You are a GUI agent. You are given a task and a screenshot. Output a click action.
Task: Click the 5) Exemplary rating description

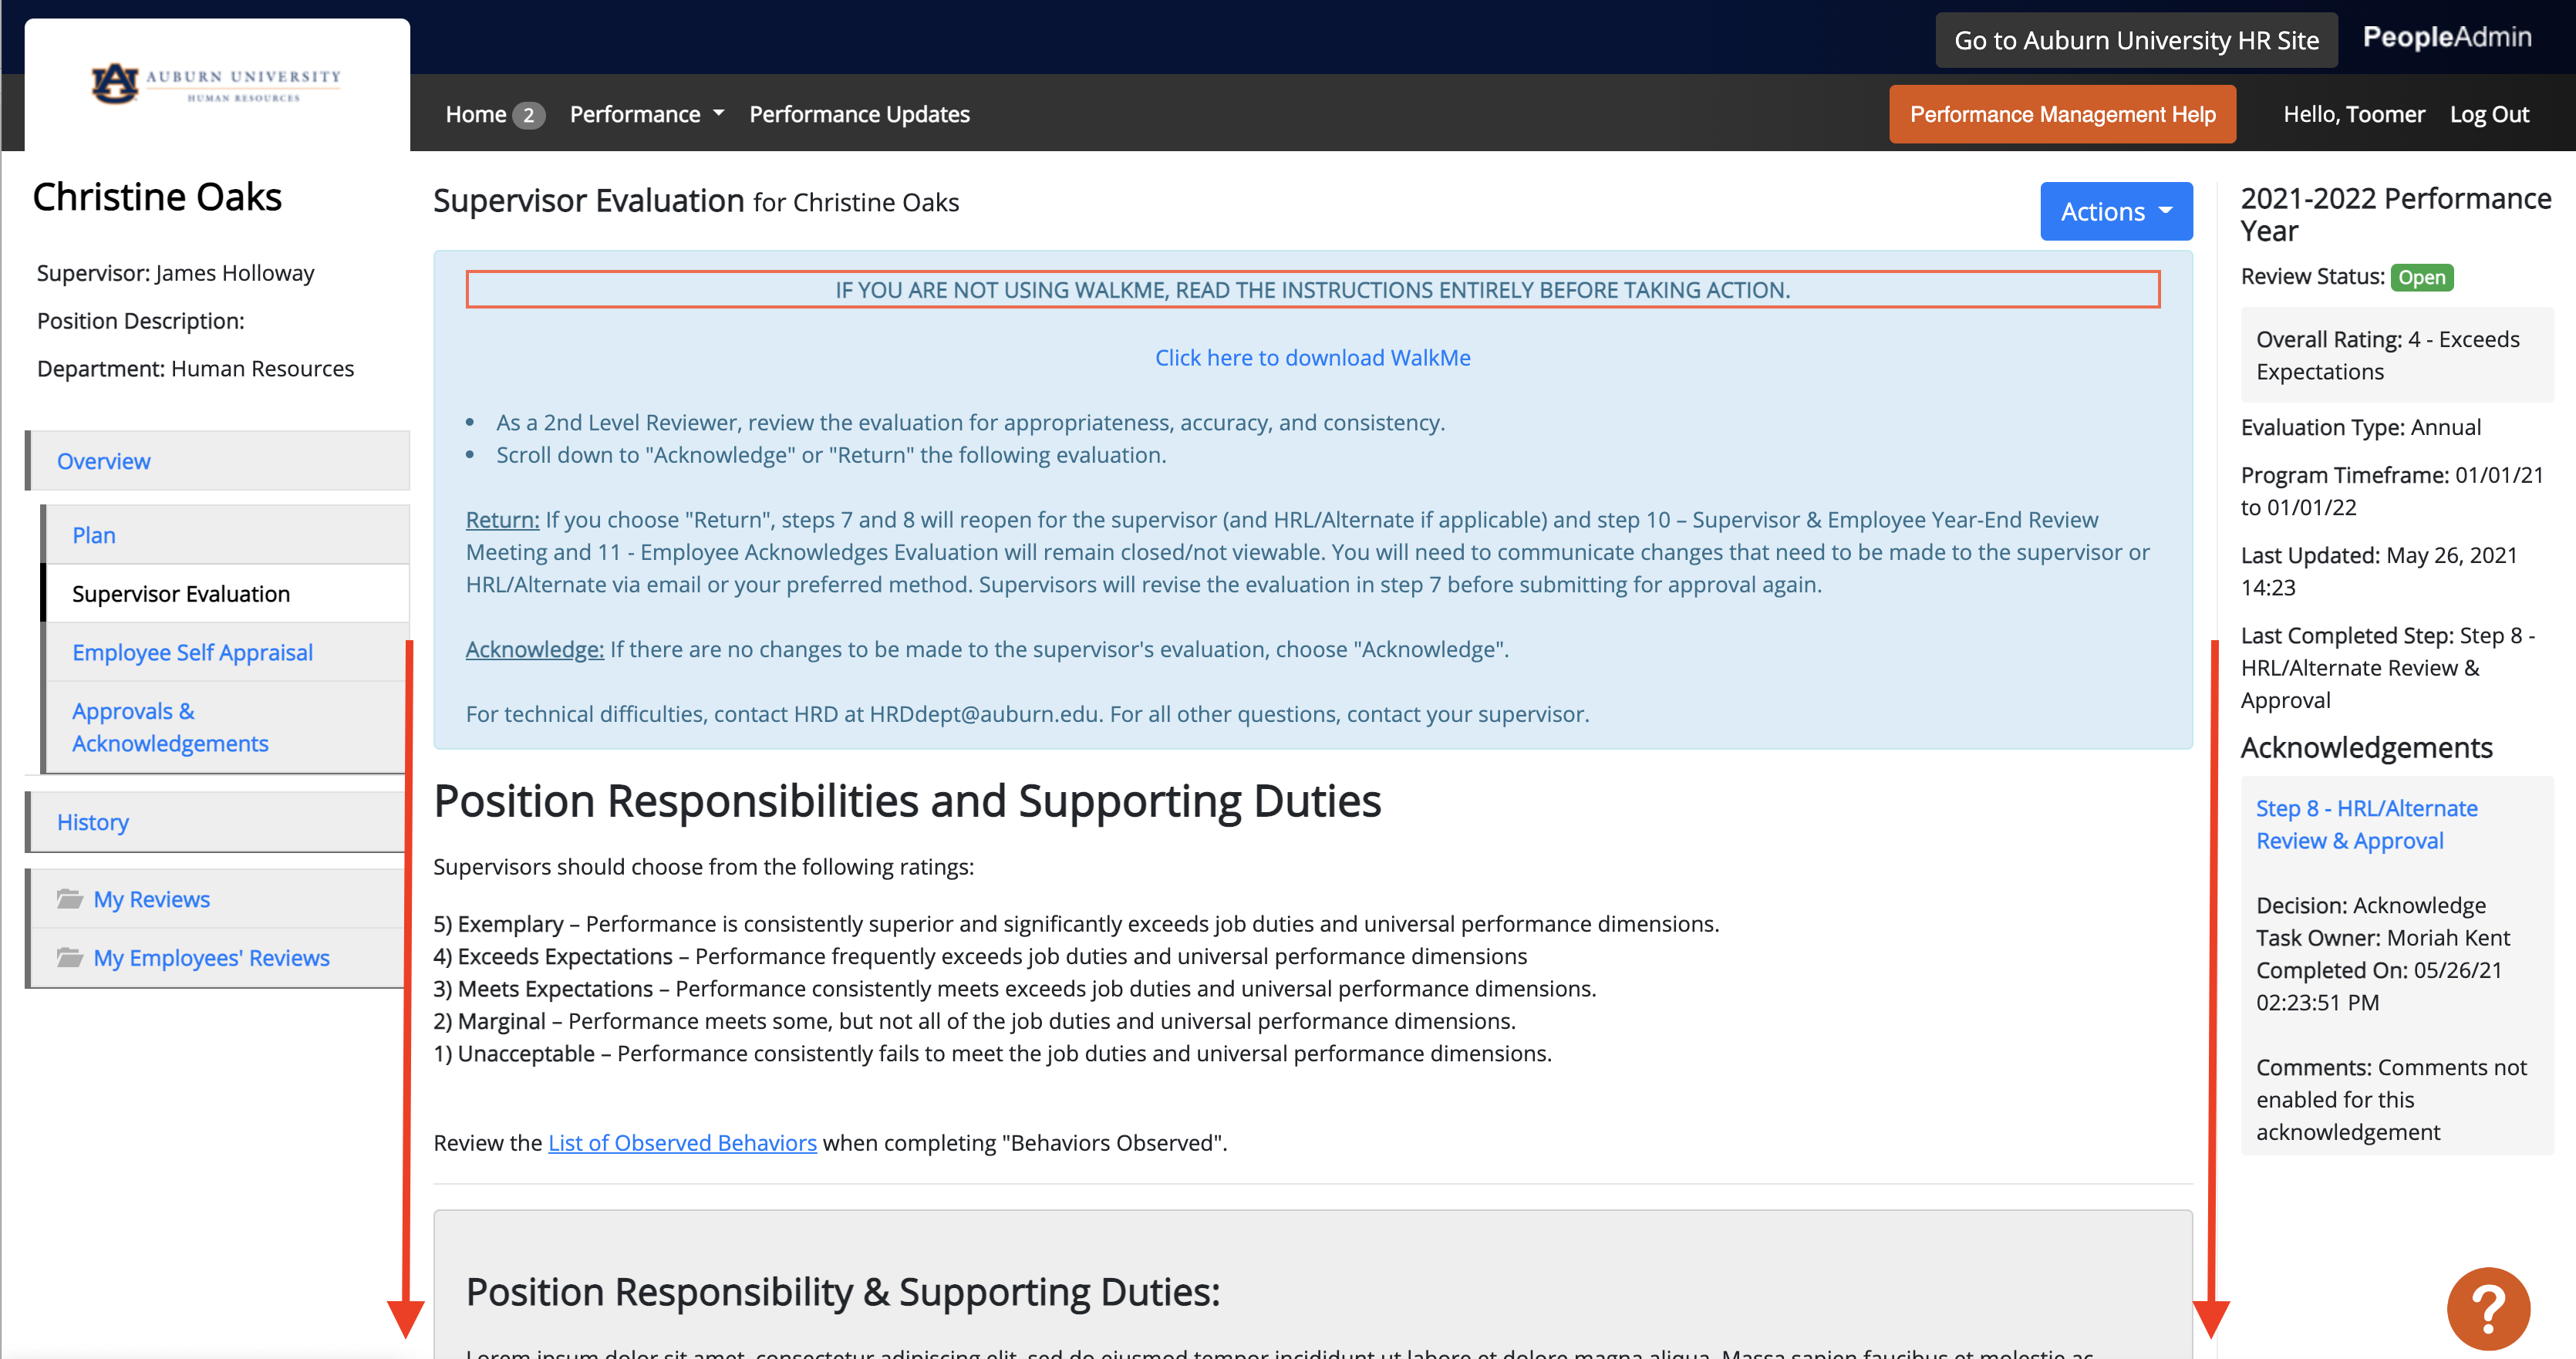pos(1076,924)
